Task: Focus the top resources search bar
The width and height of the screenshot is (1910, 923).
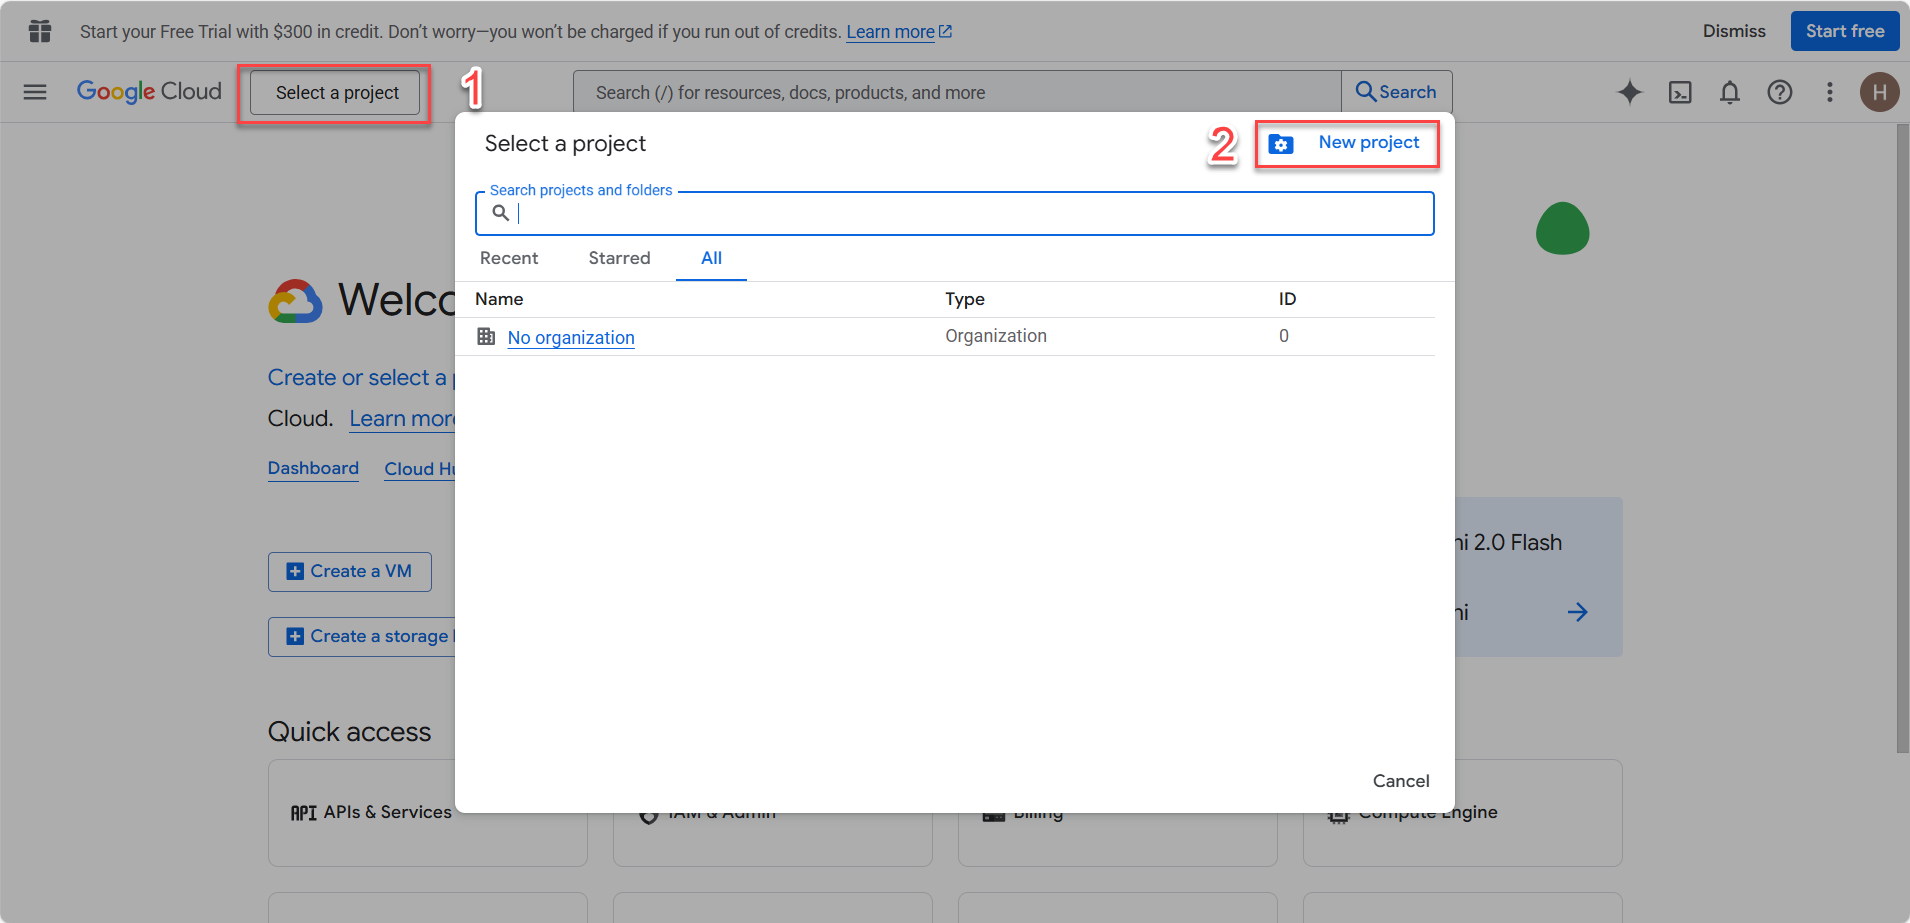Action: 957,92
